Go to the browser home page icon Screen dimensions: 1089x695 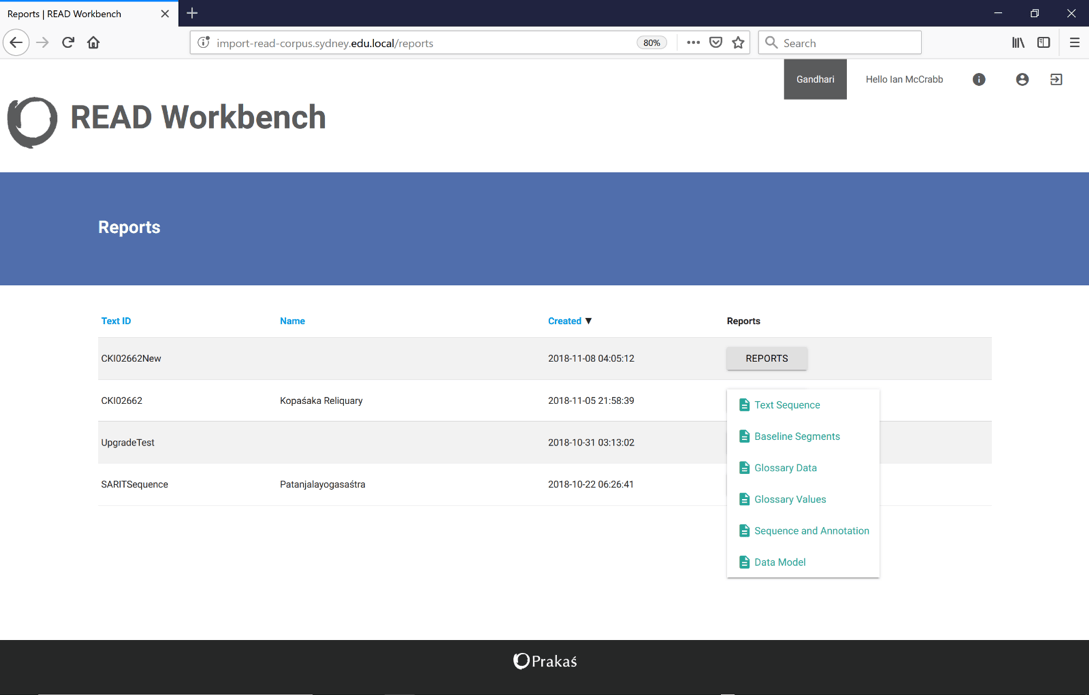(93, 42)
